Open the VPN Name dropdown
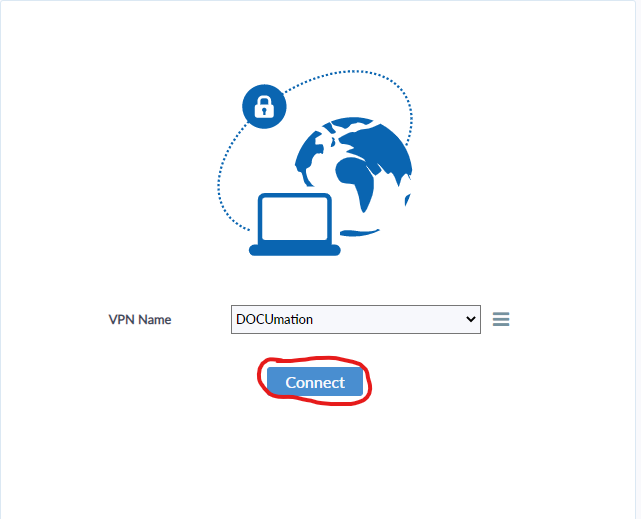The width and height of the screenshot is (641, 519). pyautogui.click(x=356, y=319)
